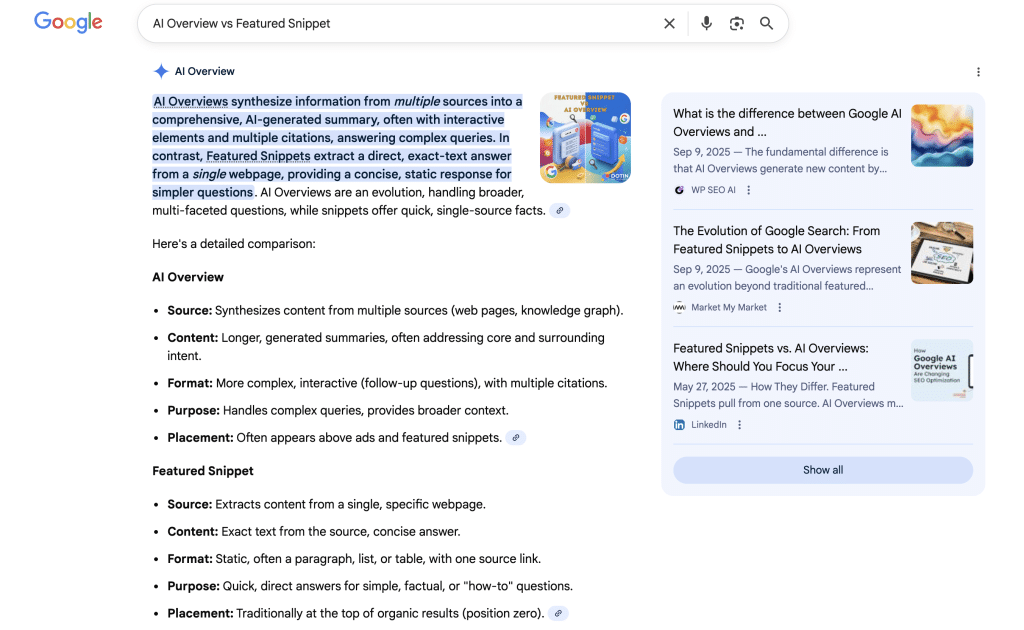Click the LinkedIn favicon
The height and width of the screenshot is (630, 1024).
tap(679, 425)
